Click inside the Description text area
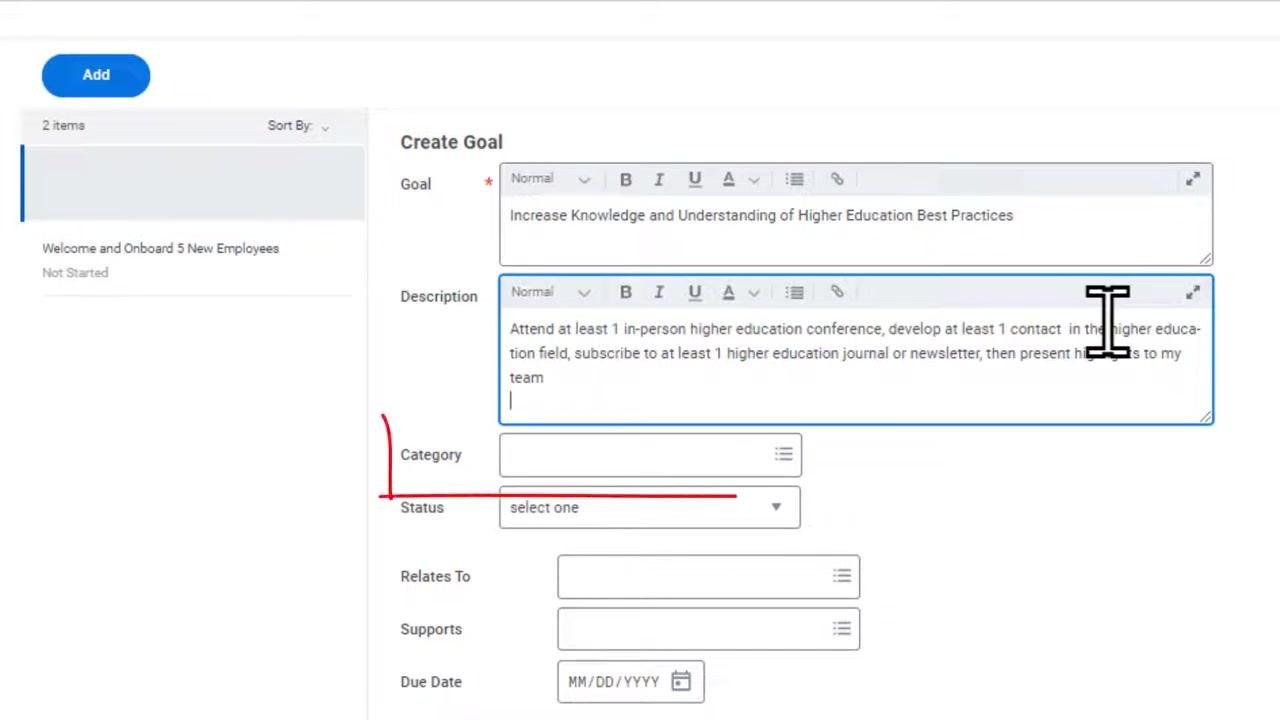 (856, 365)
